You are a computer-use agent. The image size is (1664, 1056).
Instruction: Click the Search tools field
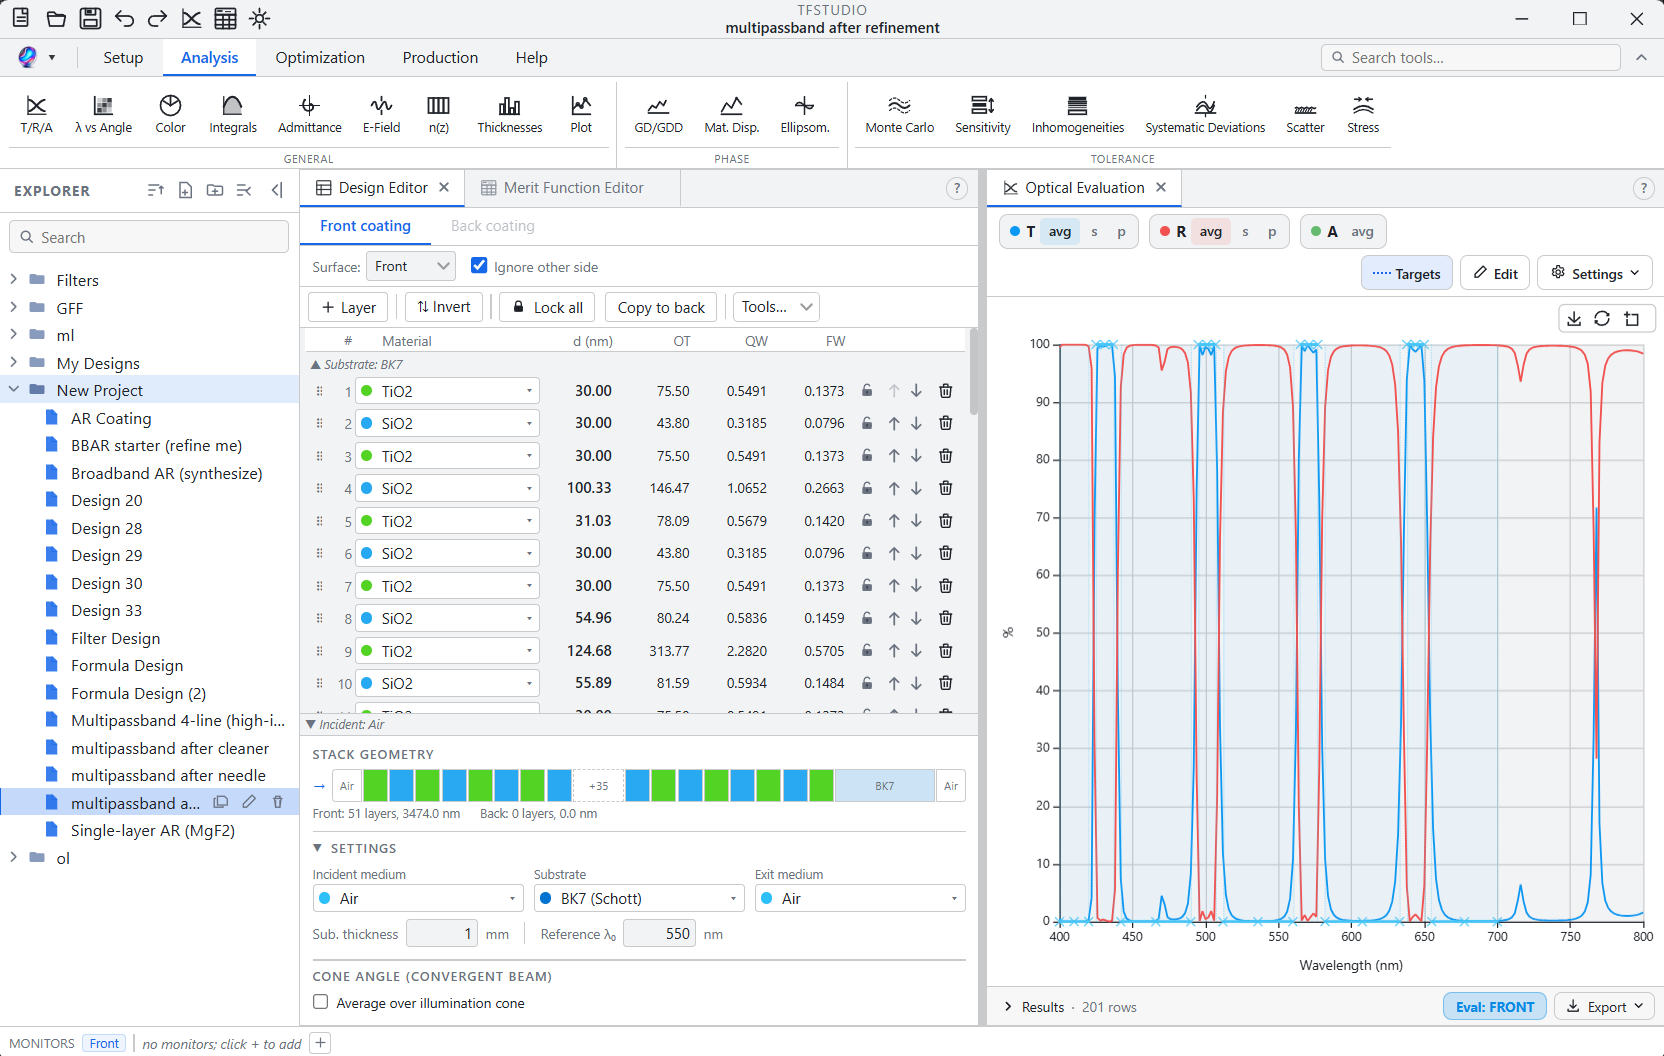pos(1470,57)
